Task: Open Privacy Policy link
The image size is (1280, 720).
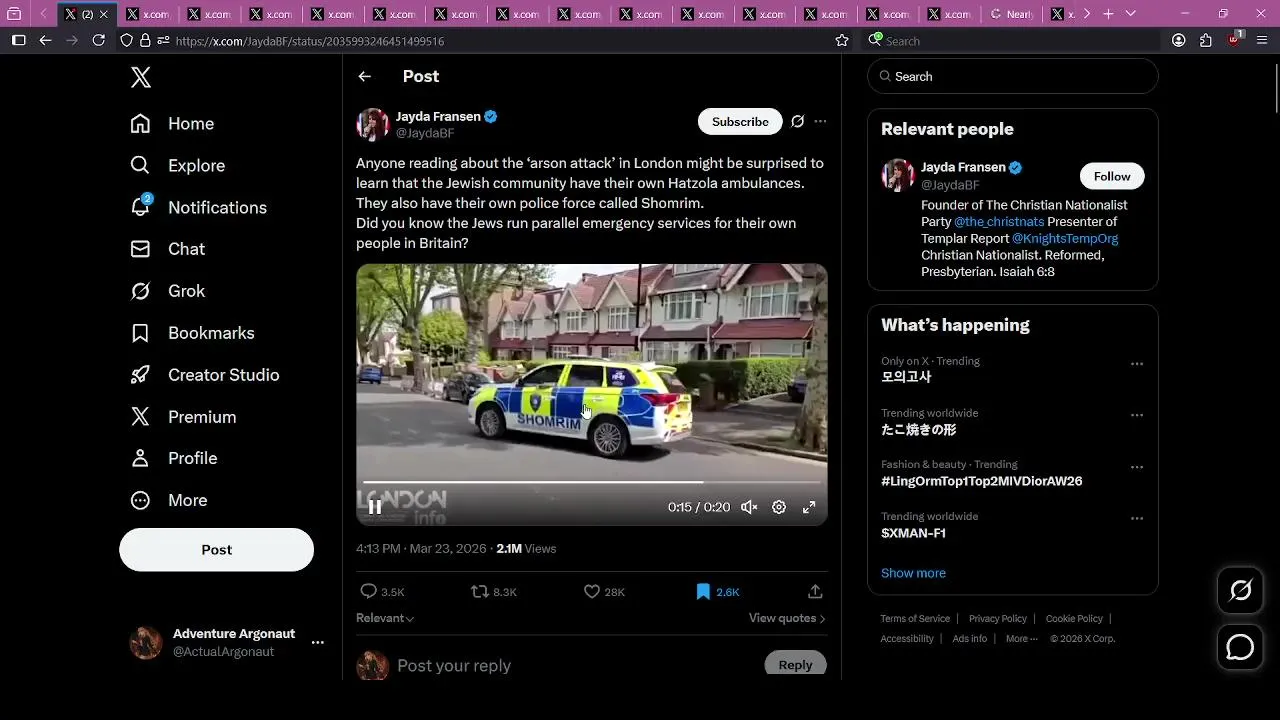Action: coord(998,619)
